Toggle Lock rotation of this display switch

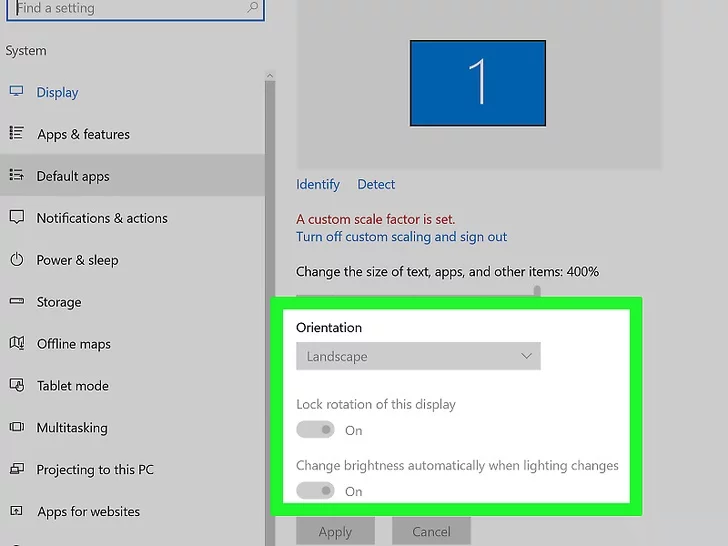tap(315, 430)
